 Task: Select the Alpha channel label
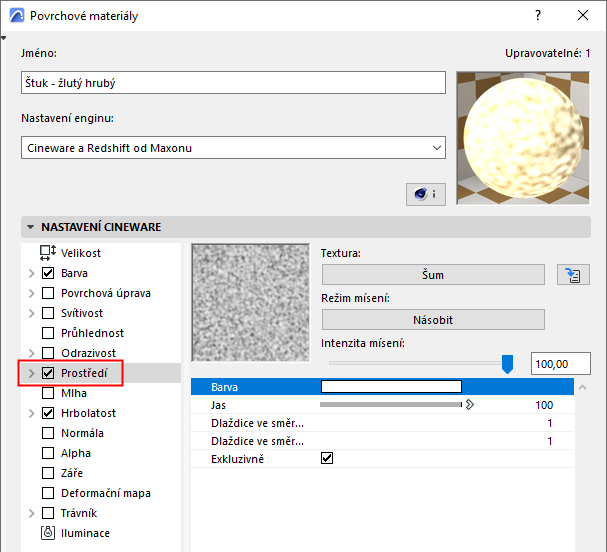[75, 453]
